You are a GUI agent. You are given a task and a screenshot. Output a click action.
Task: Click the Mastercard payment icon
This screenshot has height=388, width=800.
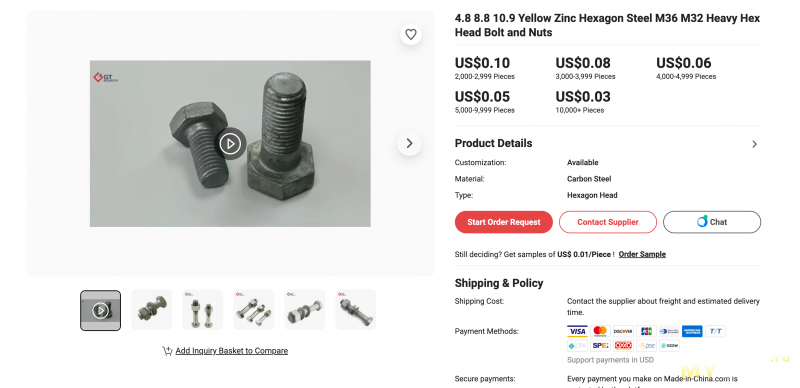click(x=600, y=331)
